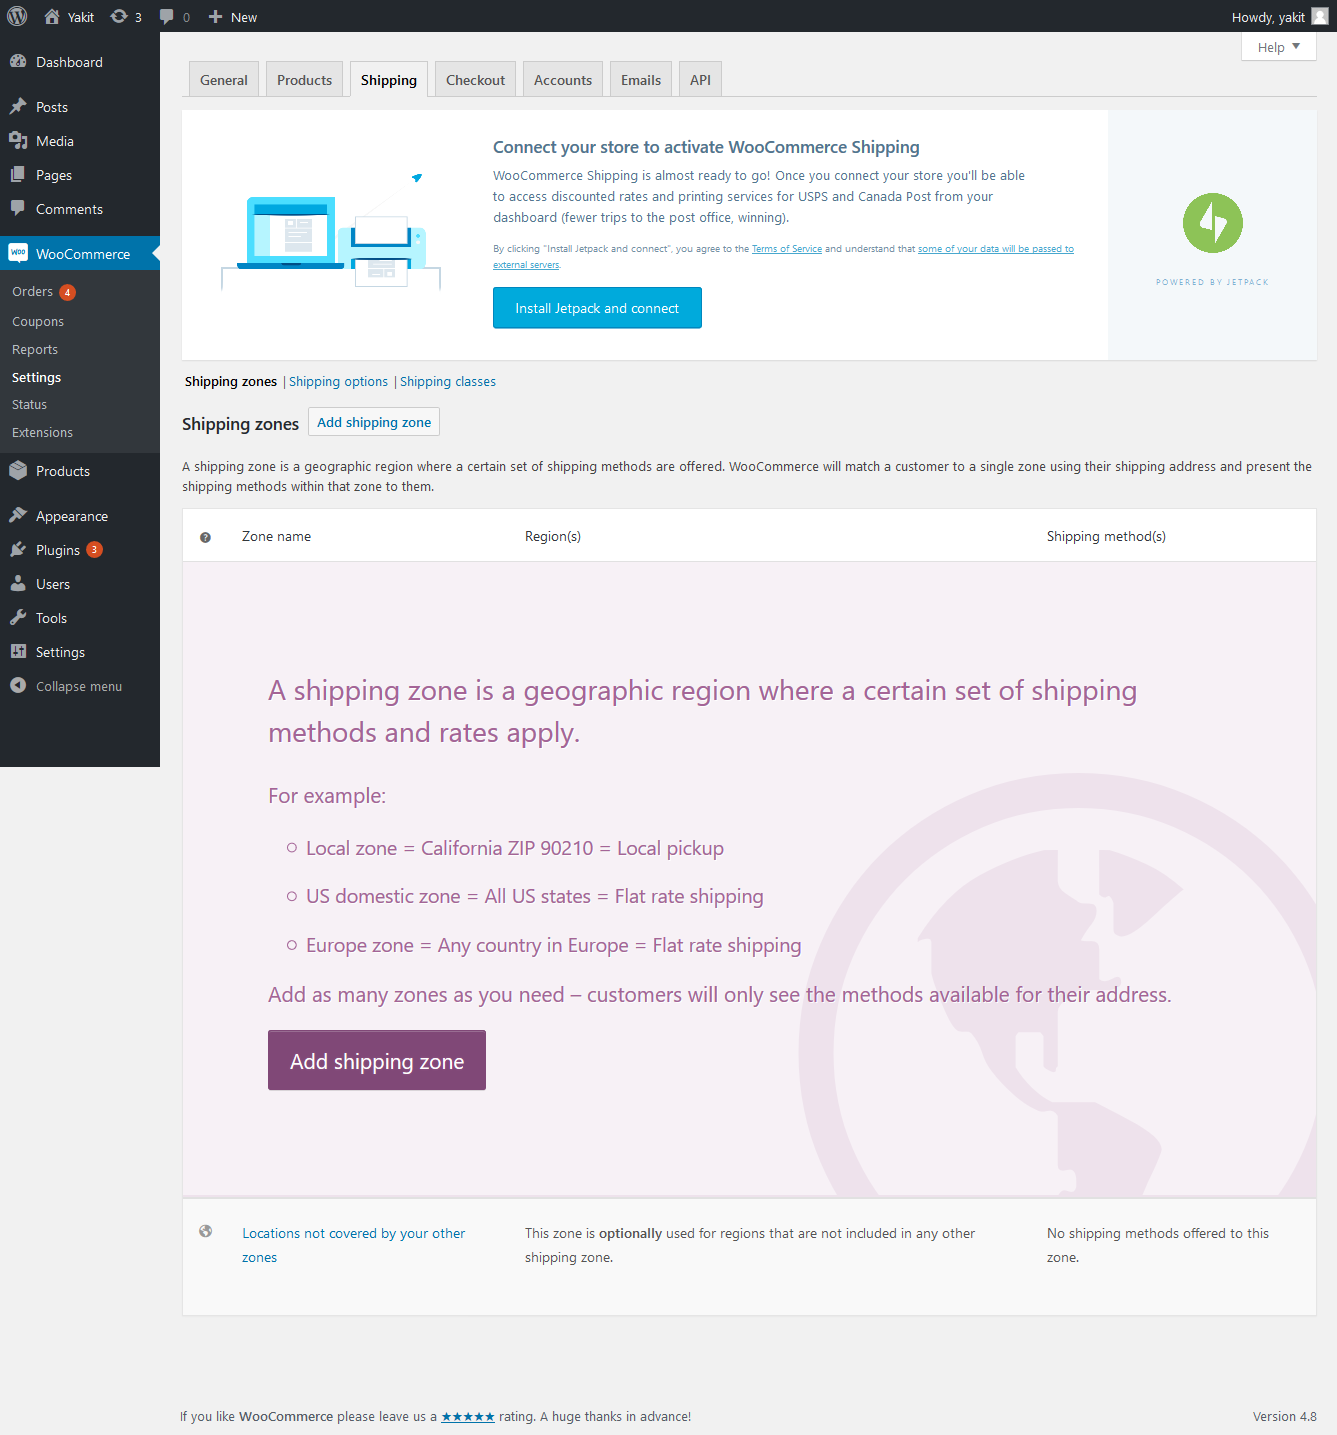This screenshot has height=1435, width=1337.
Task: Expand the Help dropdown
Action: 1279,47
